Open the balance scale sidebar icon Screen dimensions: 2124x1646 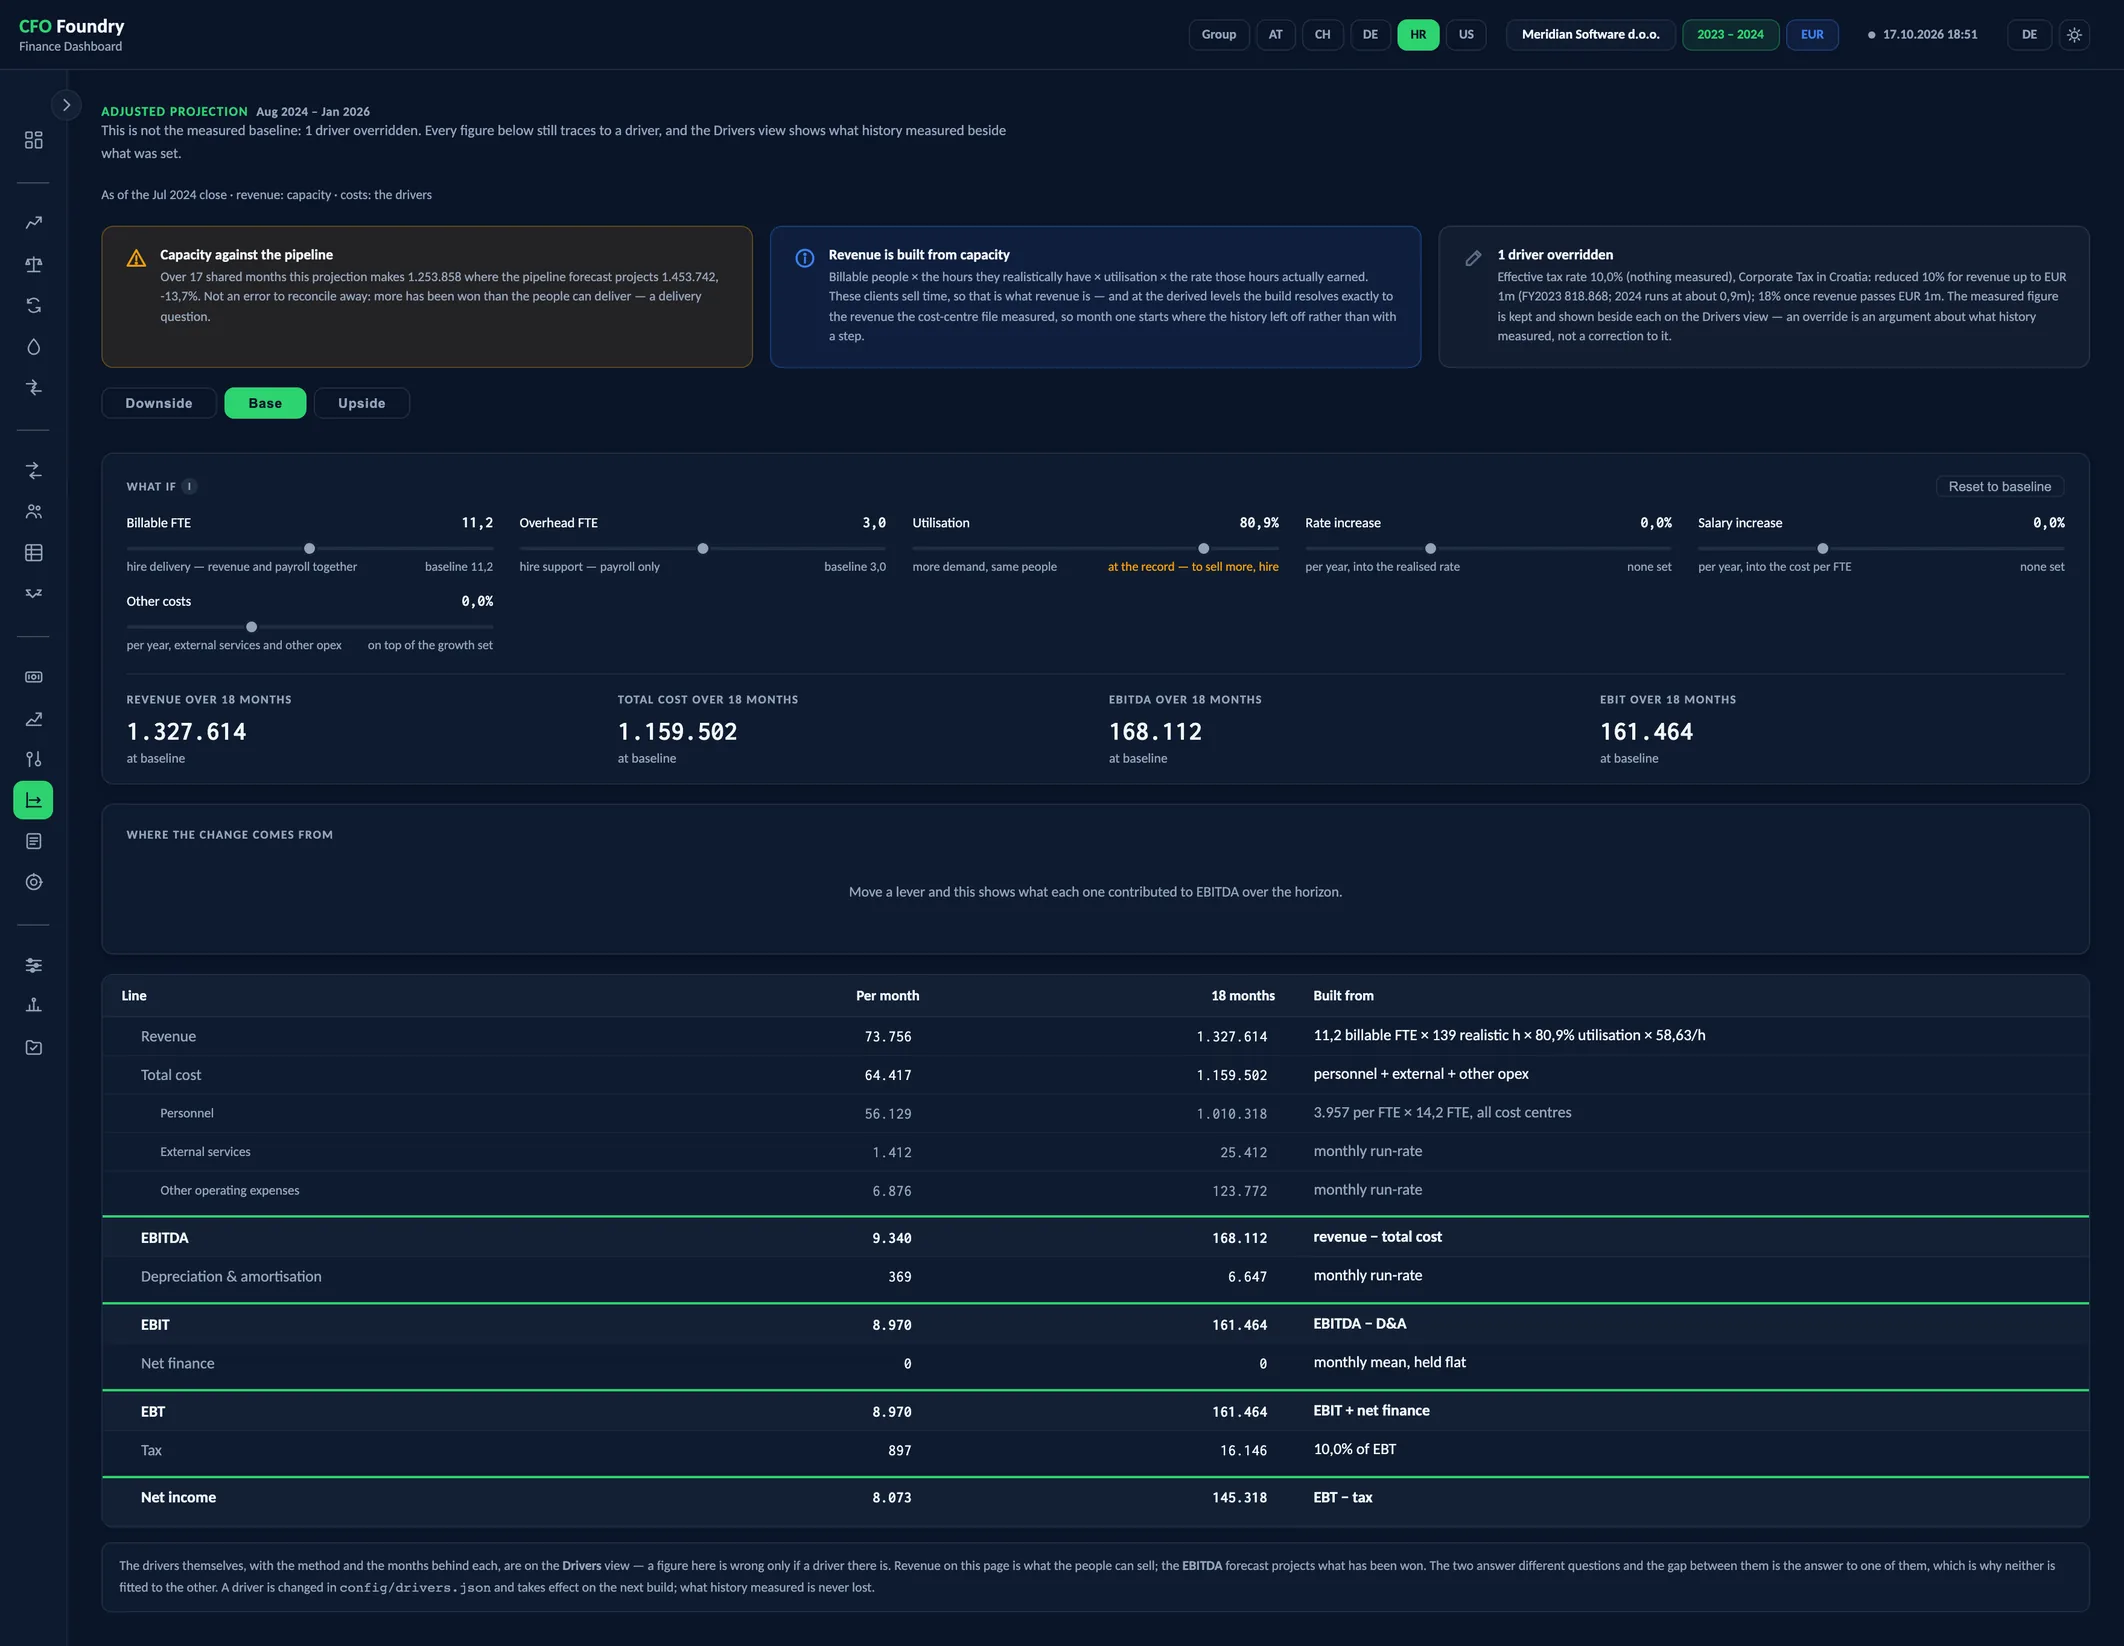[x=33, y=265]
